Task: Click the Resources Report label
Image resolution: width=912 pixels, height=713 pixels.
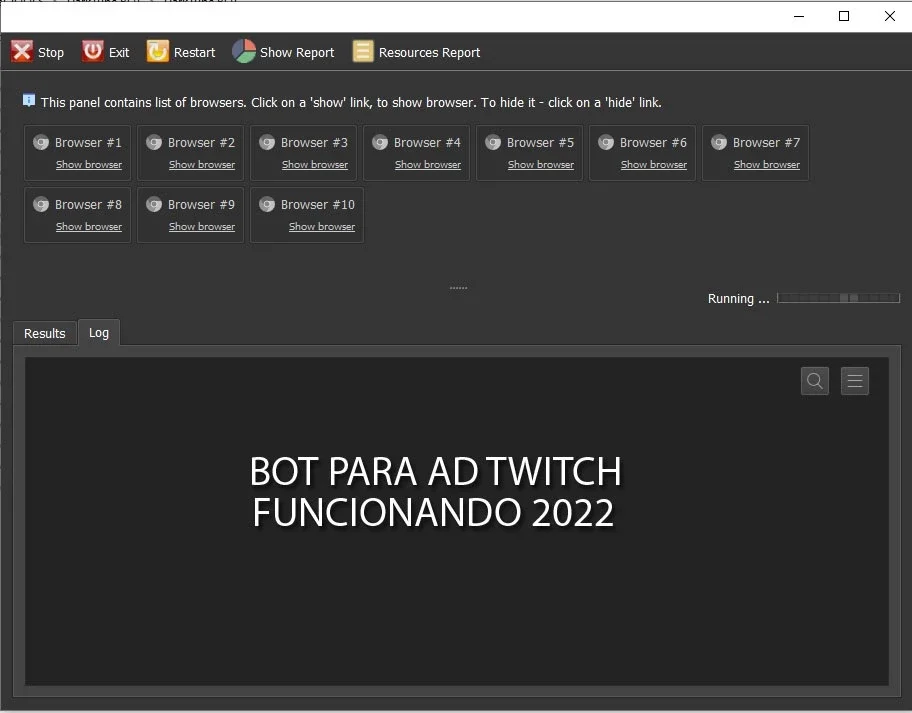Action: click(x=429, y=52)
